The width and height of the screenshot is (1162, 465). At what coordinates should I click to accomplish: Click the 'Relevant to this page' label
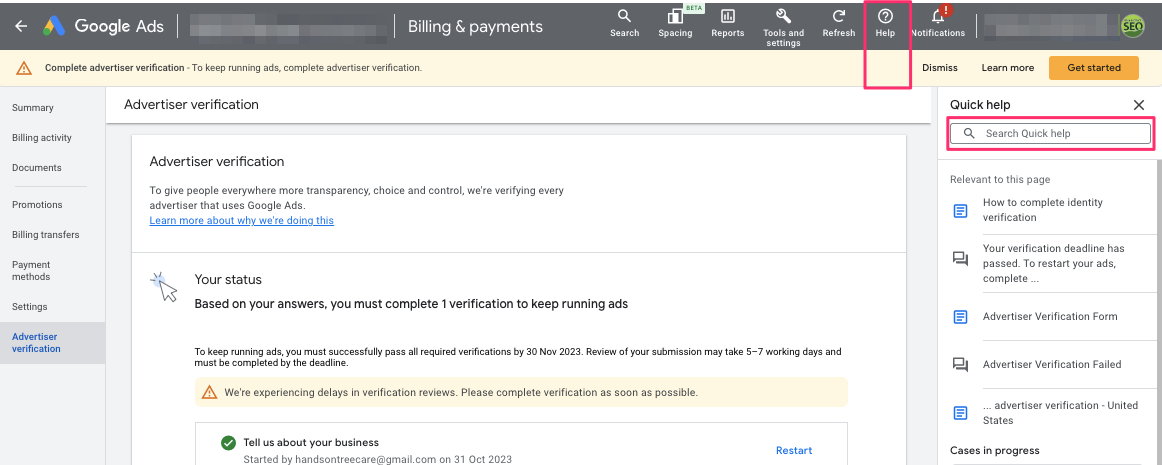coord(1000,179)
